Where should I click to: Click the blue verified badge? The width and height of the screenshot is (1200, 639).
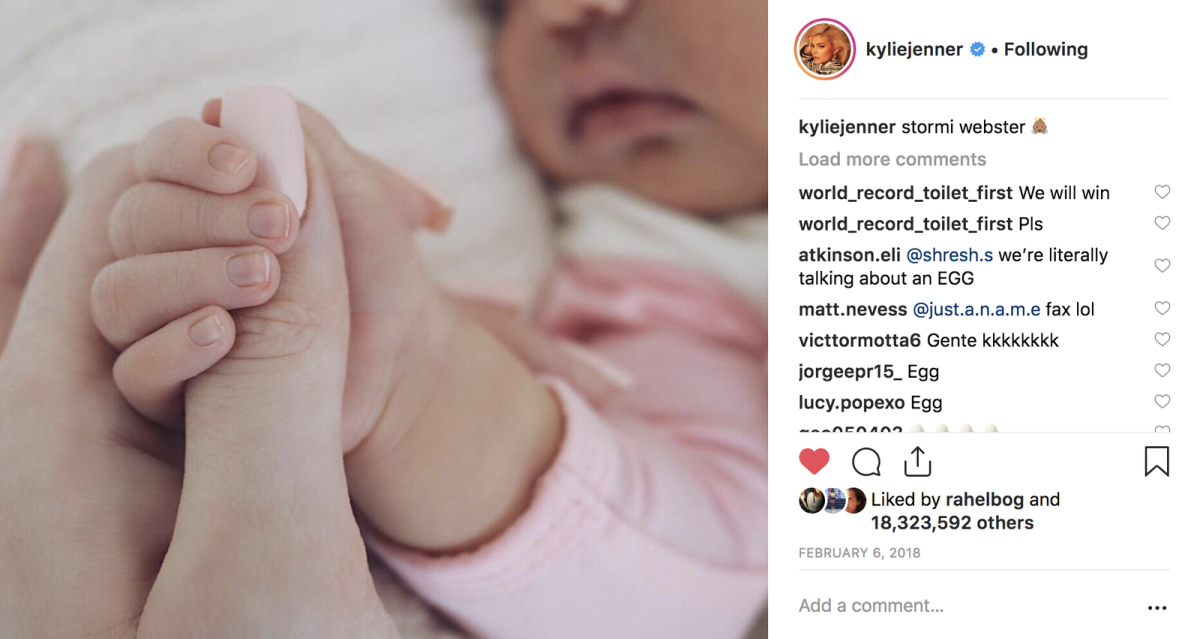tap(978, 49)
